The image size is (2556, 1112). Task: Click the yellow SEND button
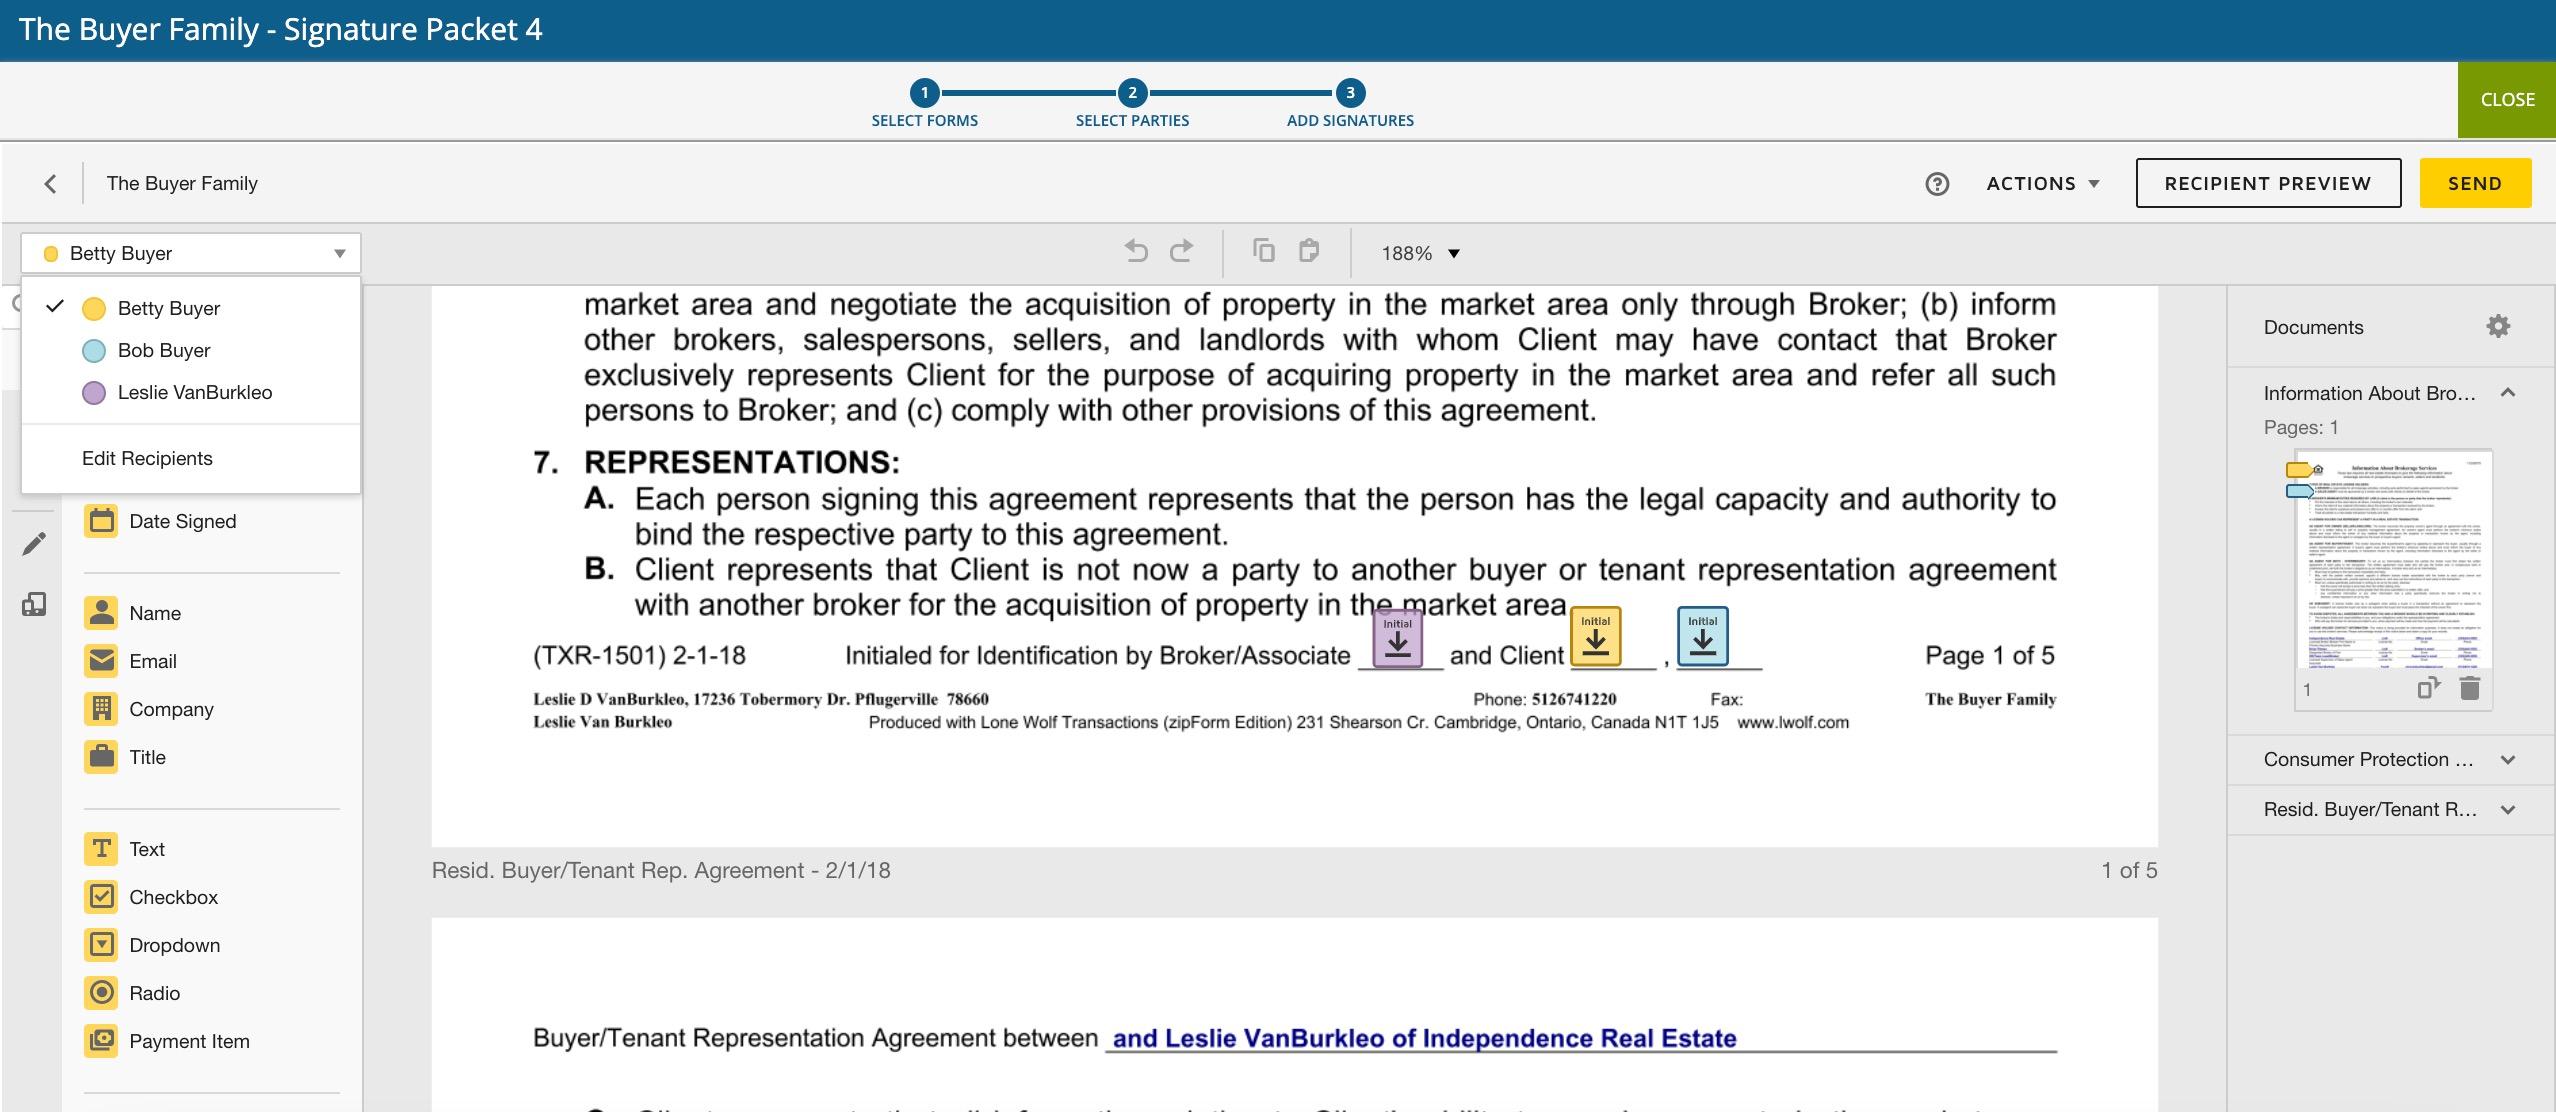click(2474, 184)
